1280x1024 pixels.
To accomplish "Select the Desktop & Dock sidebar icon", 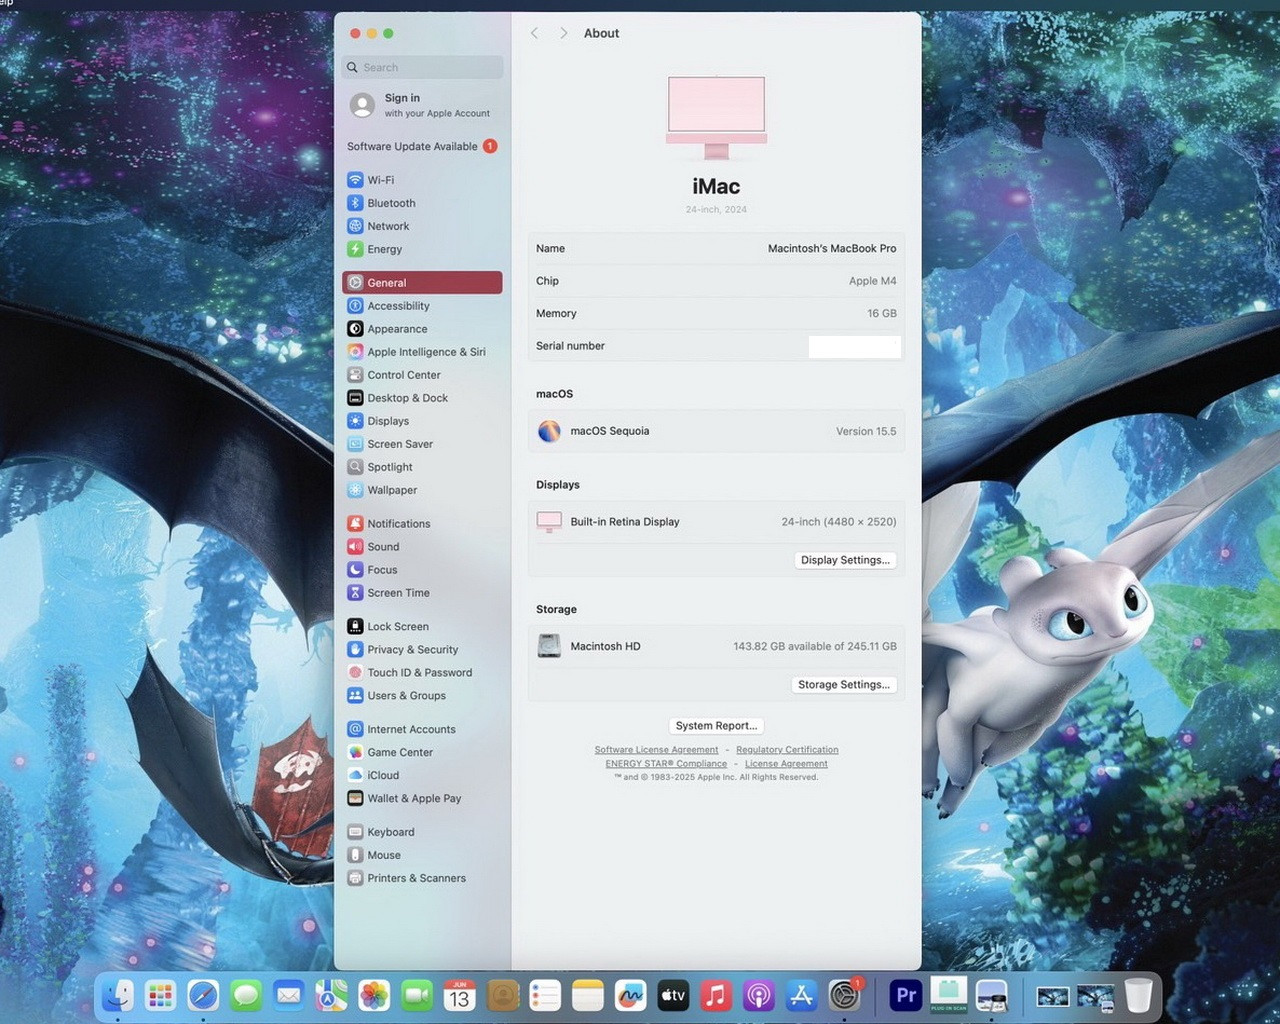I will click(x=355, y=398).
